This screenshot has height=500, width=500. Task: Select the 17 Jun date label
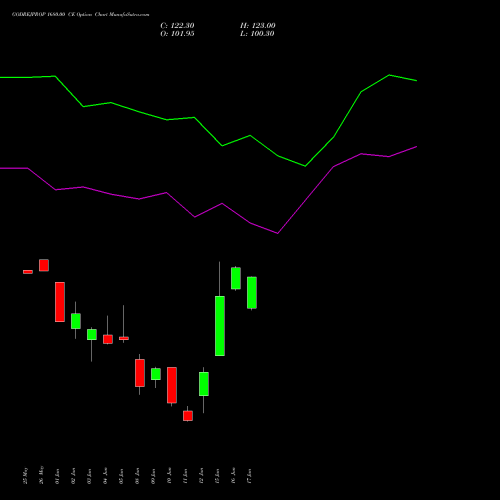pyautogui.click(x=250, y=476)
